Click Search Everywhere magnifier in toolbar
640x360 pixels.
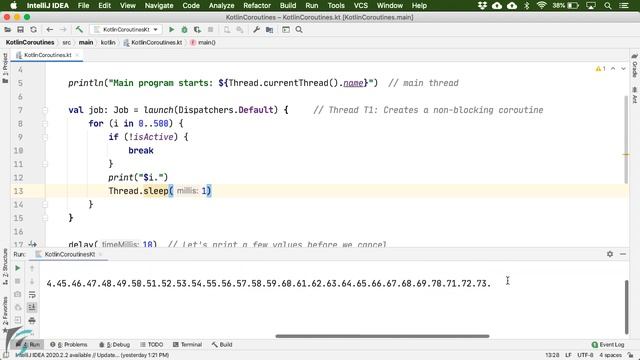(299, 29)
